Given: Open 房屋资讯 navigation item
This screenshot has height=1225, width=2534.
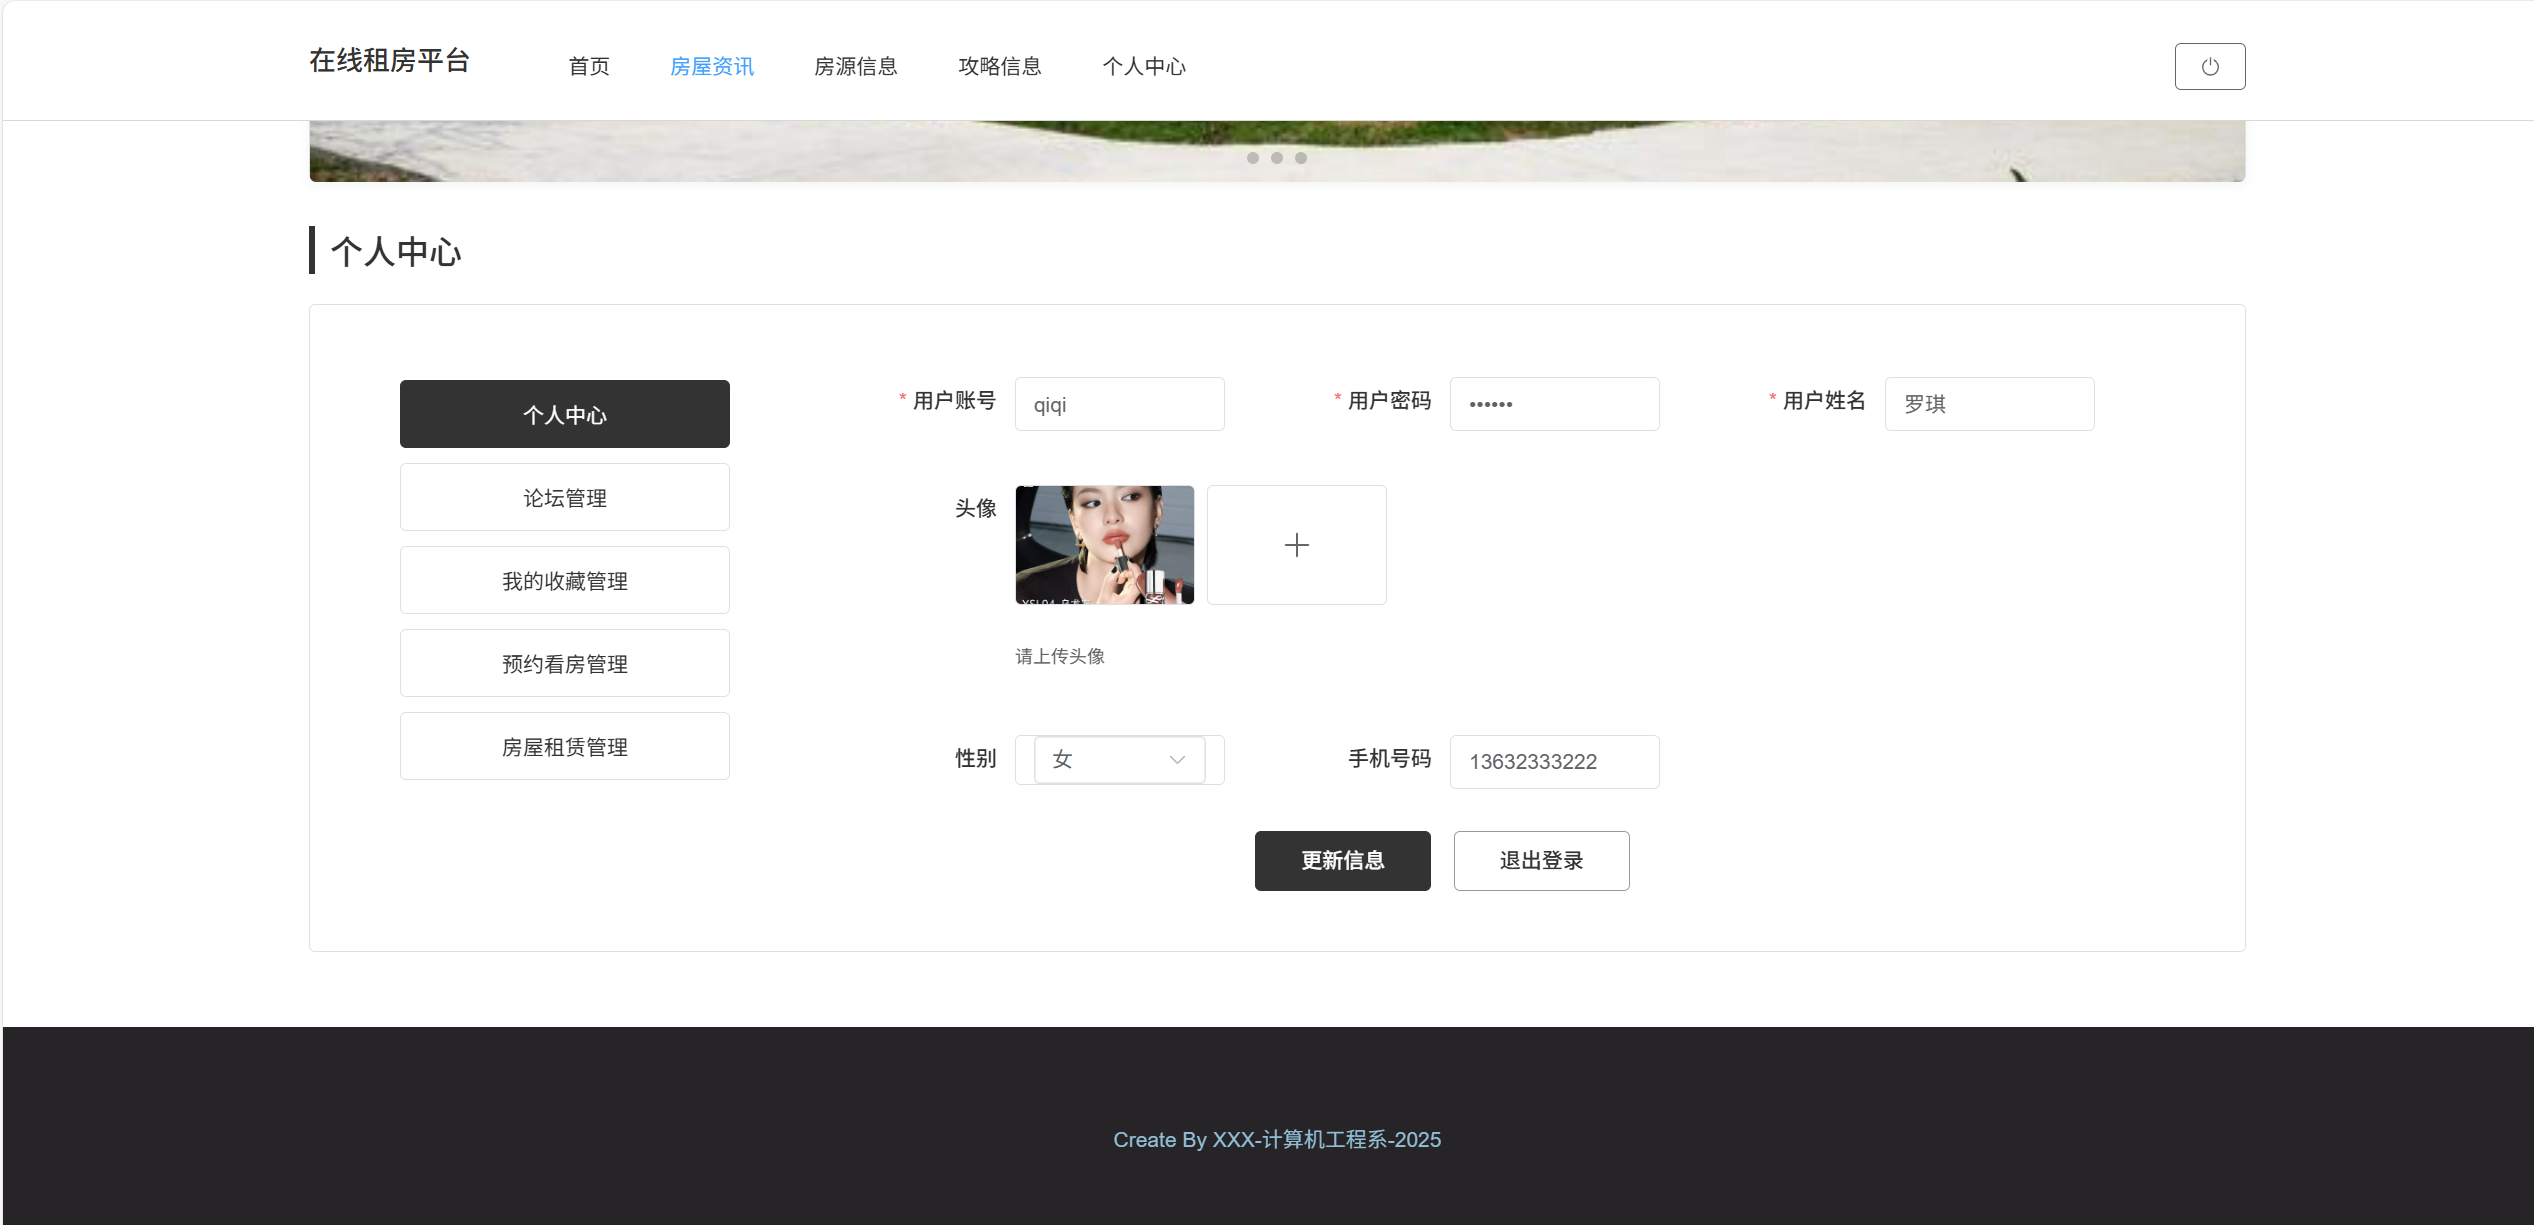Looking at the screenshot, I should 711,66.
